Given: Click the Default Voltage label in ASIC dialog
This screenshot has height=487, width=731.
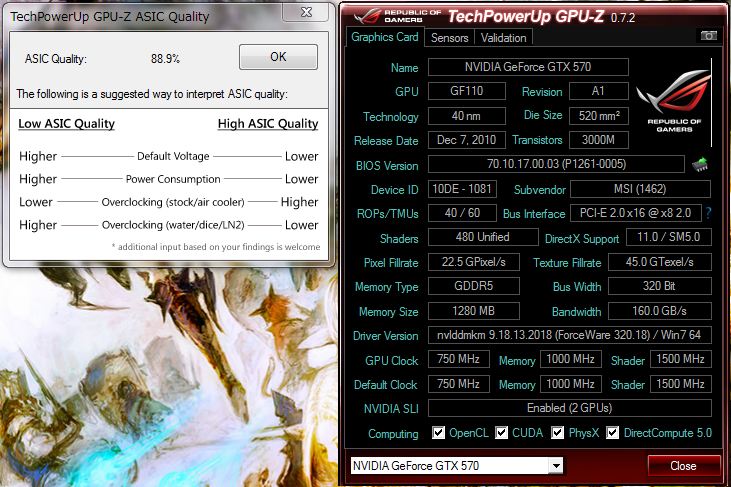Looking at the screenshot, I should (x=173, y=156).
